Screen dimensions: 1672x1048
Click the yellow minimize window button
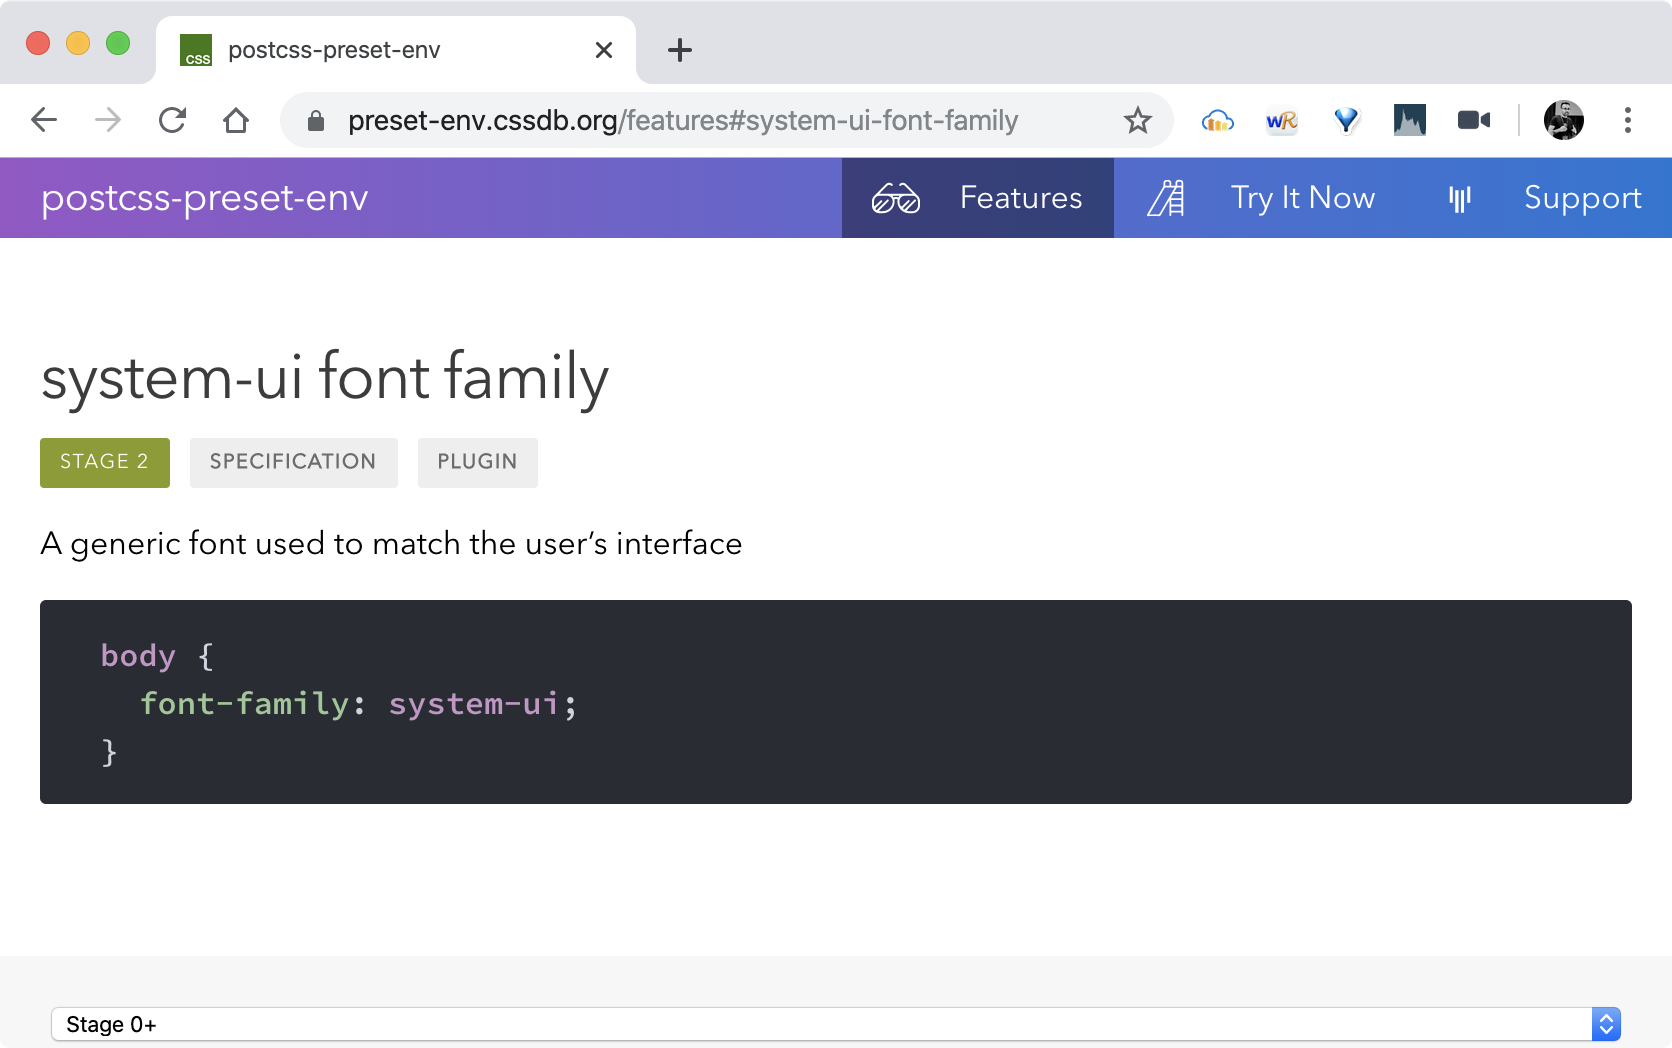pos(78,43)
